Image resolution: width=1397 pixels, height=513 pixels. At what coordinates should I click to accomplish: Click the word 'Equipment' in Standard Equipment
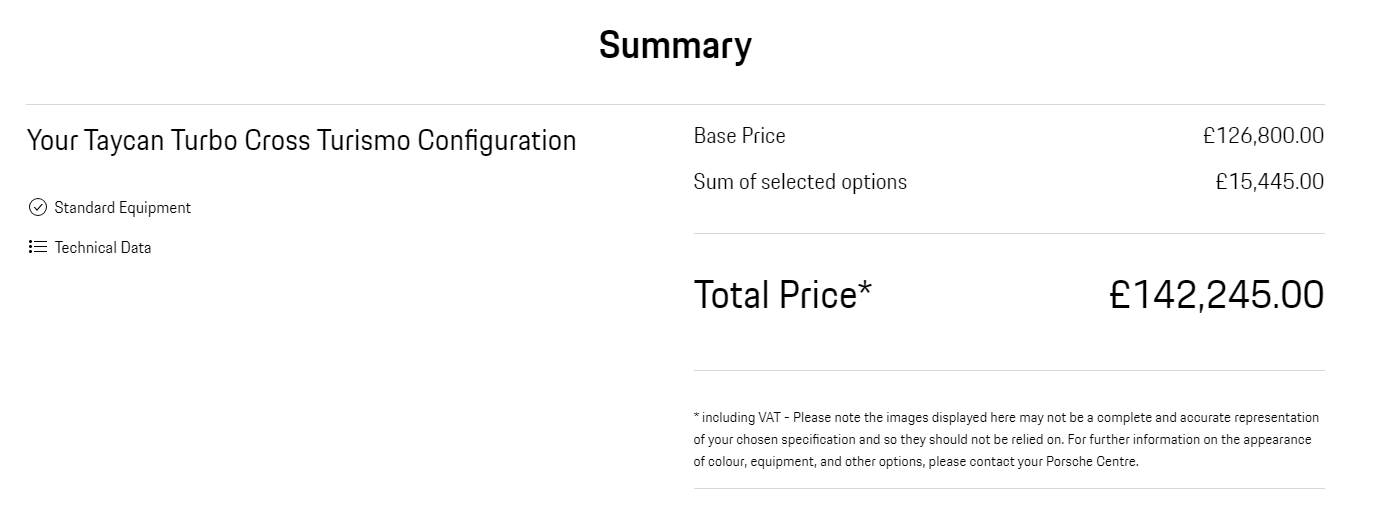tap(155, 208)
